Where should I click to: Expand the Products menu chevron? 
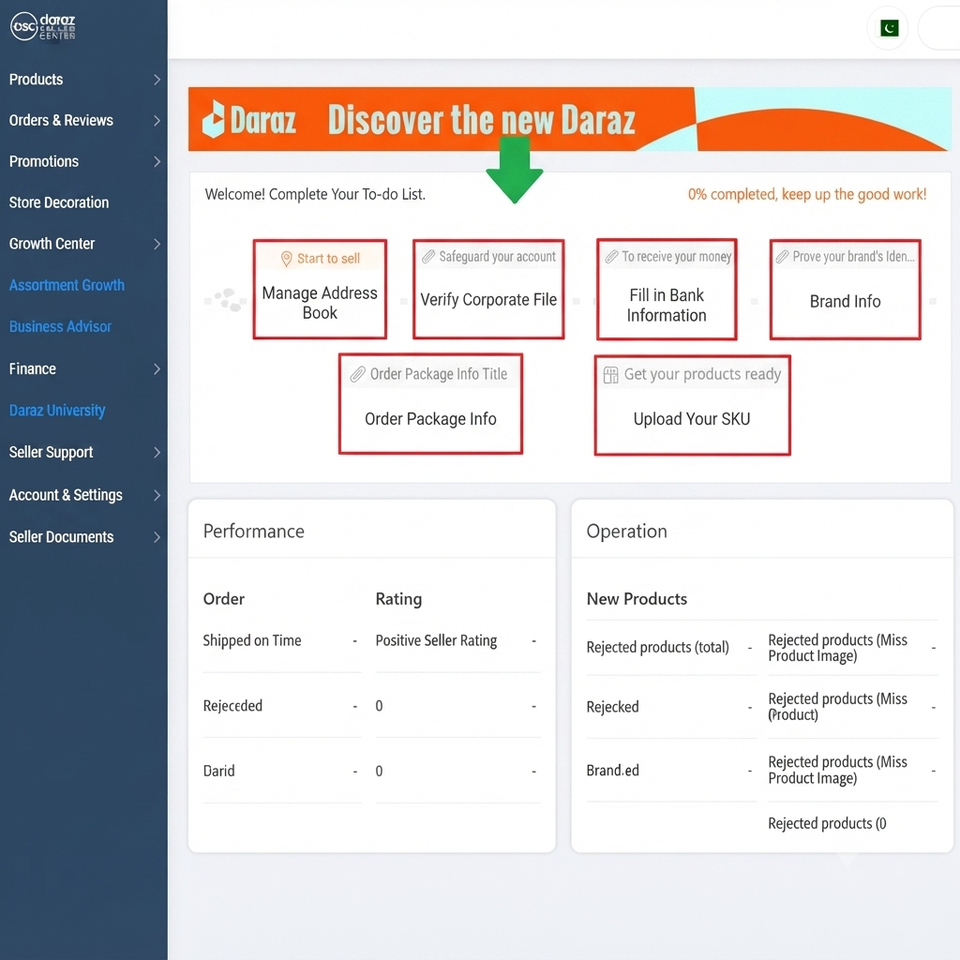[x=157, y=80]
